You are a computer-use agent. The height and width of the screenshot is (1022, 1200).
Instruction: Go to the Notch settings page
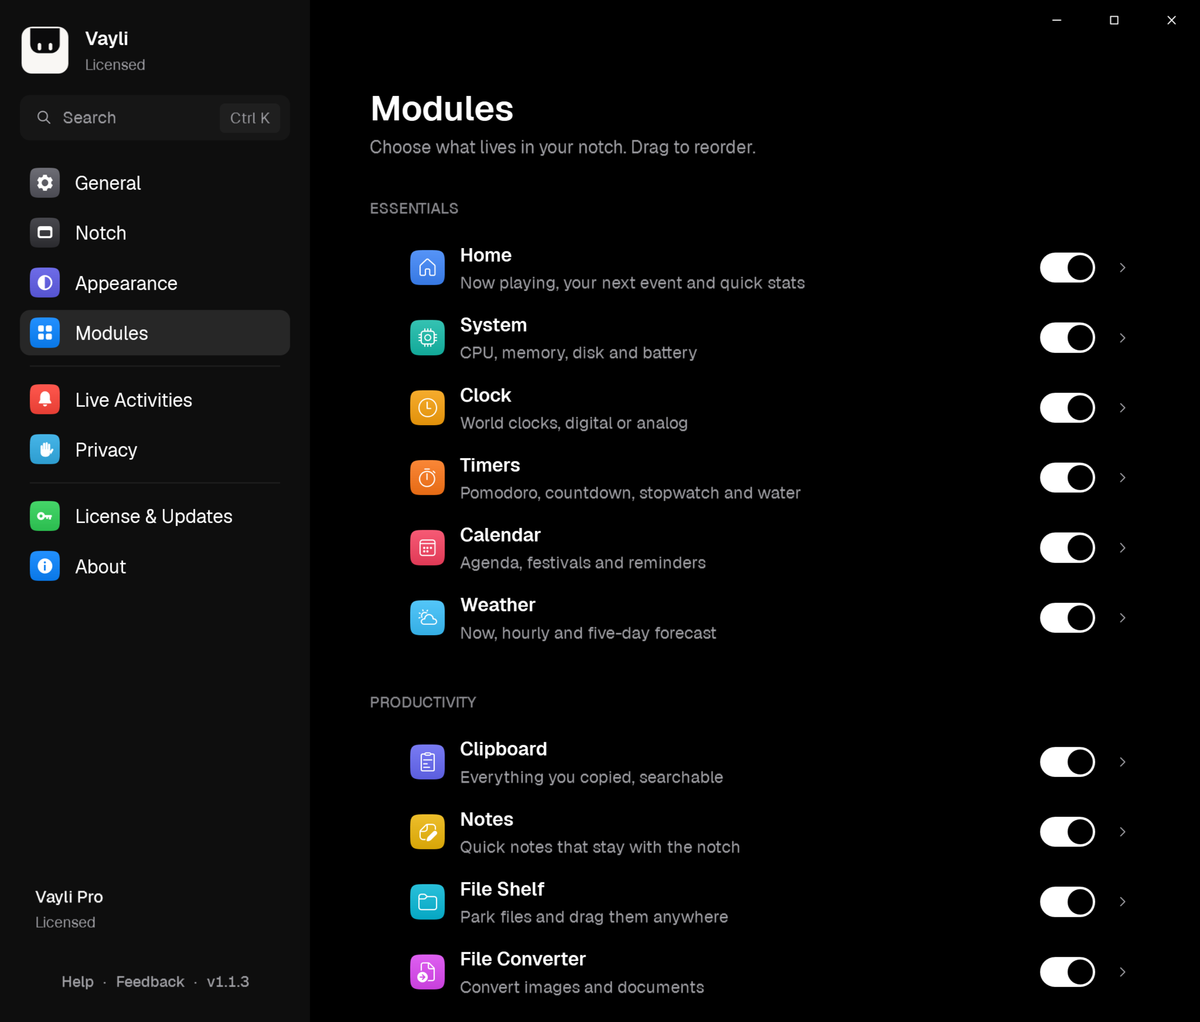click(x=155, y=233)
